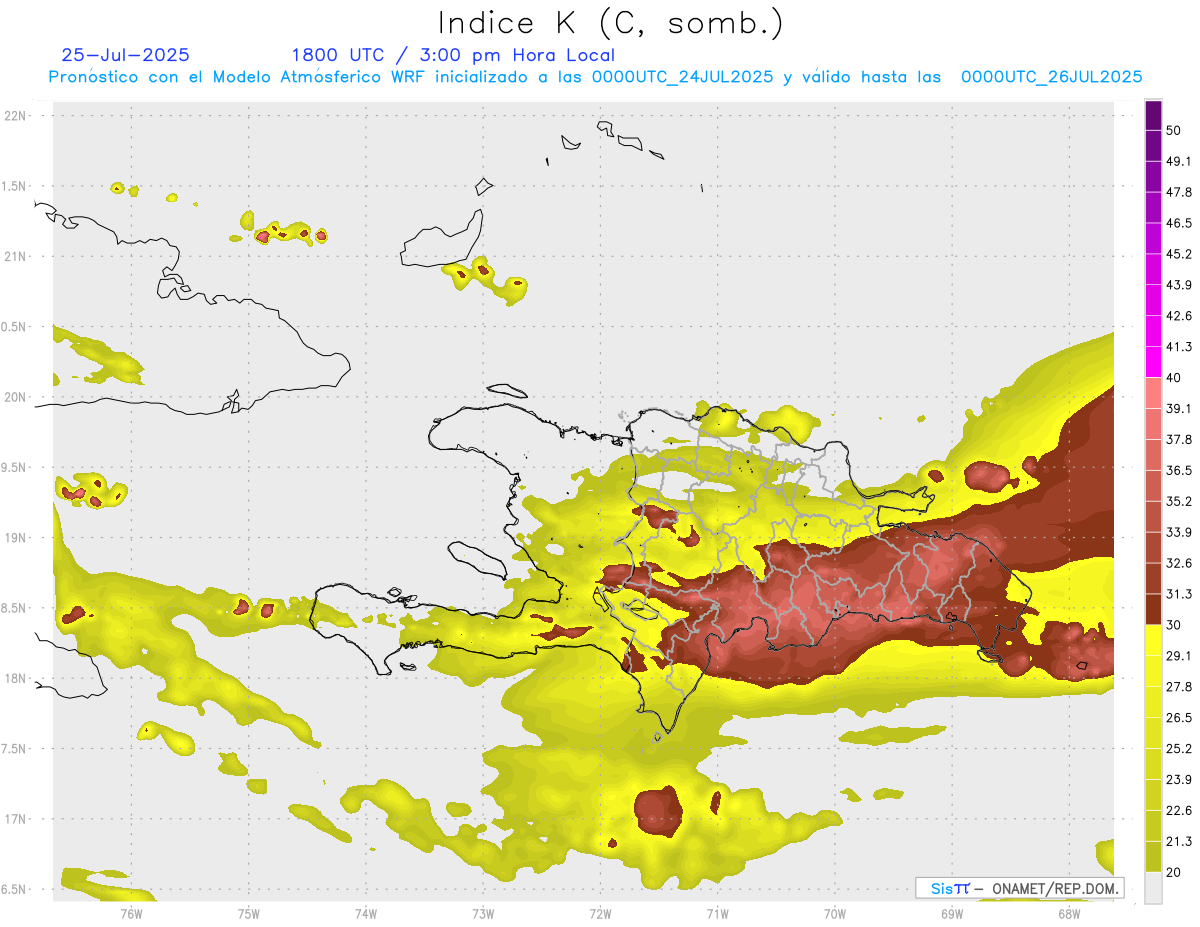Click the '37.8' color bar label
This screenshot has height=927, width=1200.
point(1178,440)
